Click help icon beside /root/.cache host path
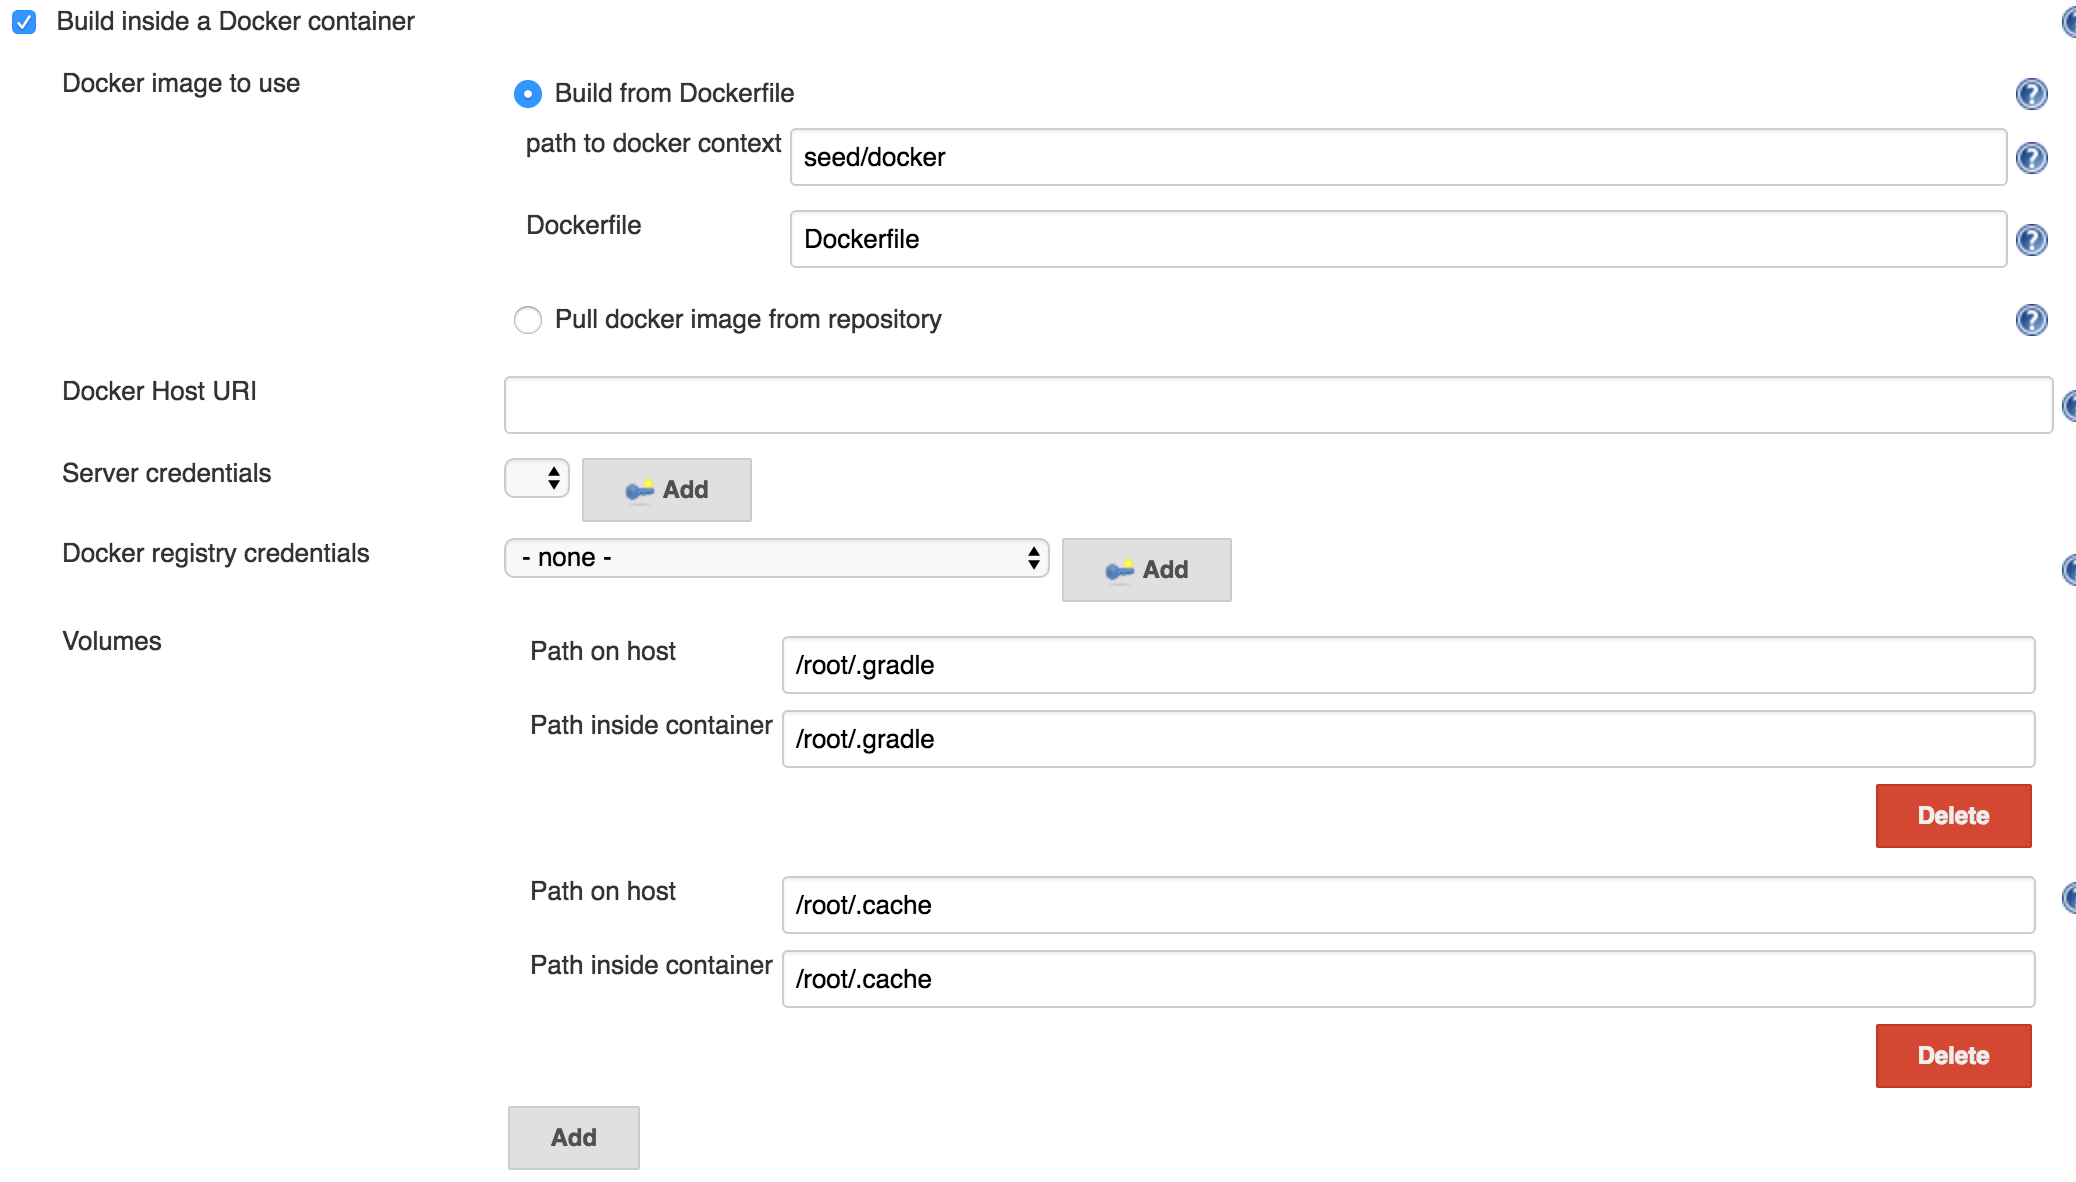 2068,898
